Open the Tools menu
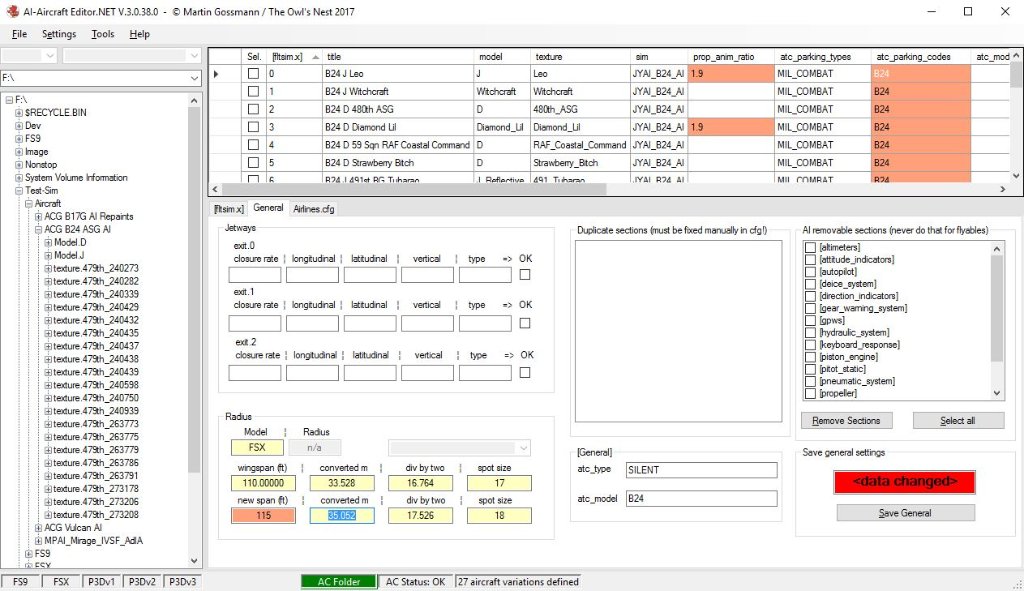This screenshot has width=1024, height=591. (x=102, y=34)
